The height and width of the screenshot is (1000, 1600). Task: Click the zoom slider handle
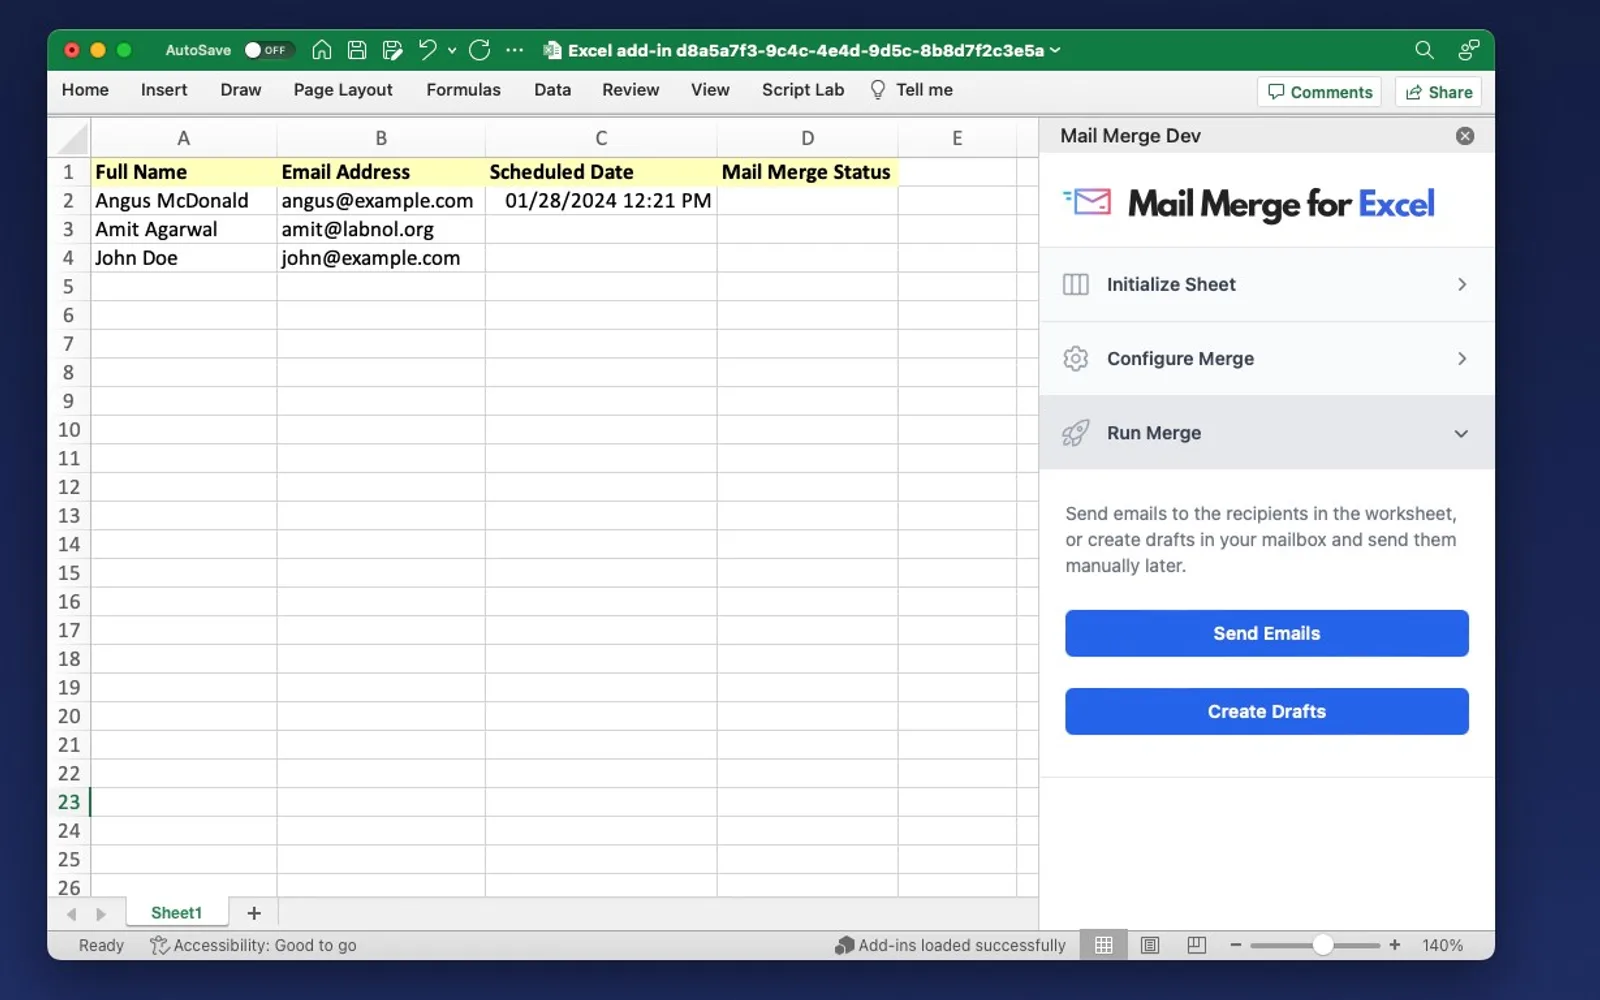click(1322, 945)
